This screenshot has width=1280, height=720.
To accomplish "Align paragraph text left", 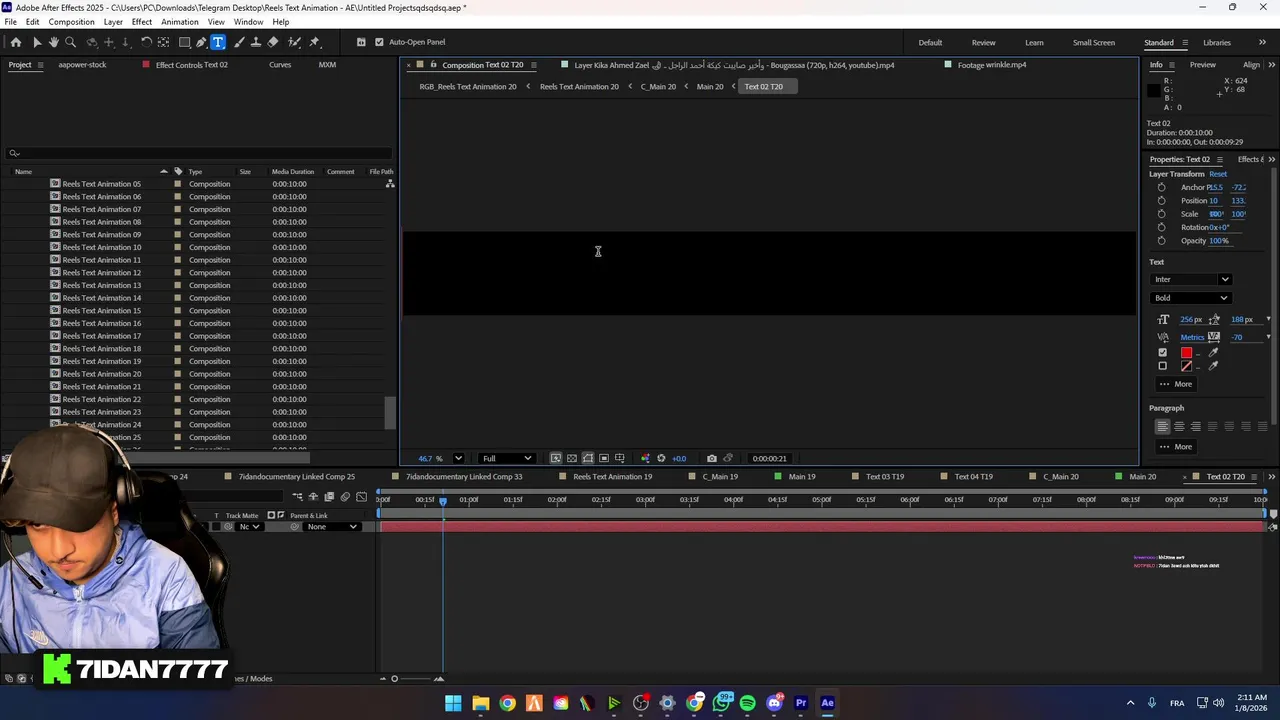I will (1162, 426).
